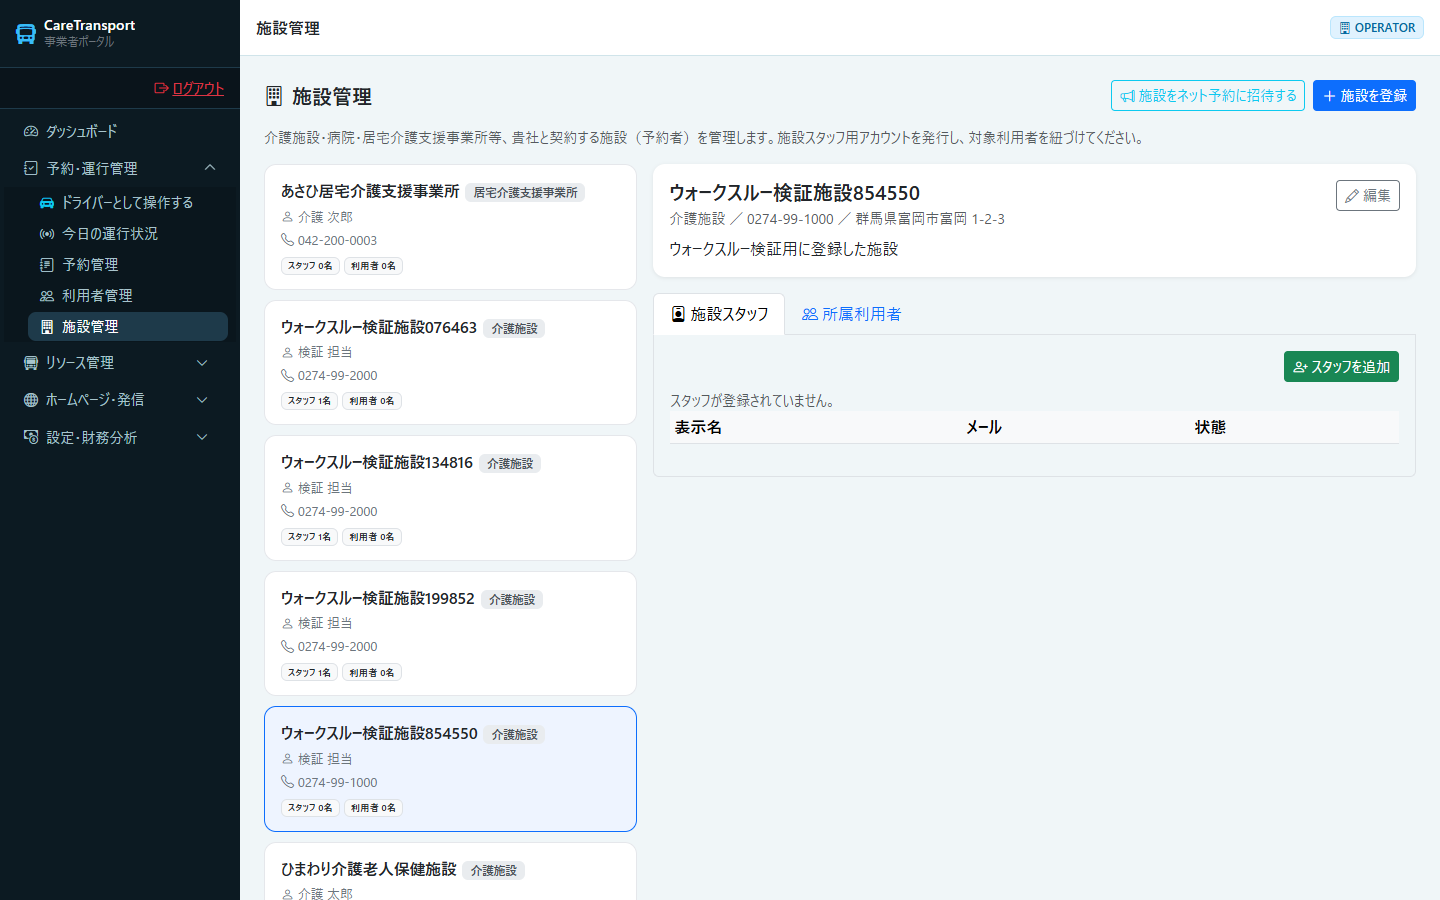Select the ひまわり介護老人保健施設 card
The width and height of the screenshot is (1440, 900).
(450, 872)
